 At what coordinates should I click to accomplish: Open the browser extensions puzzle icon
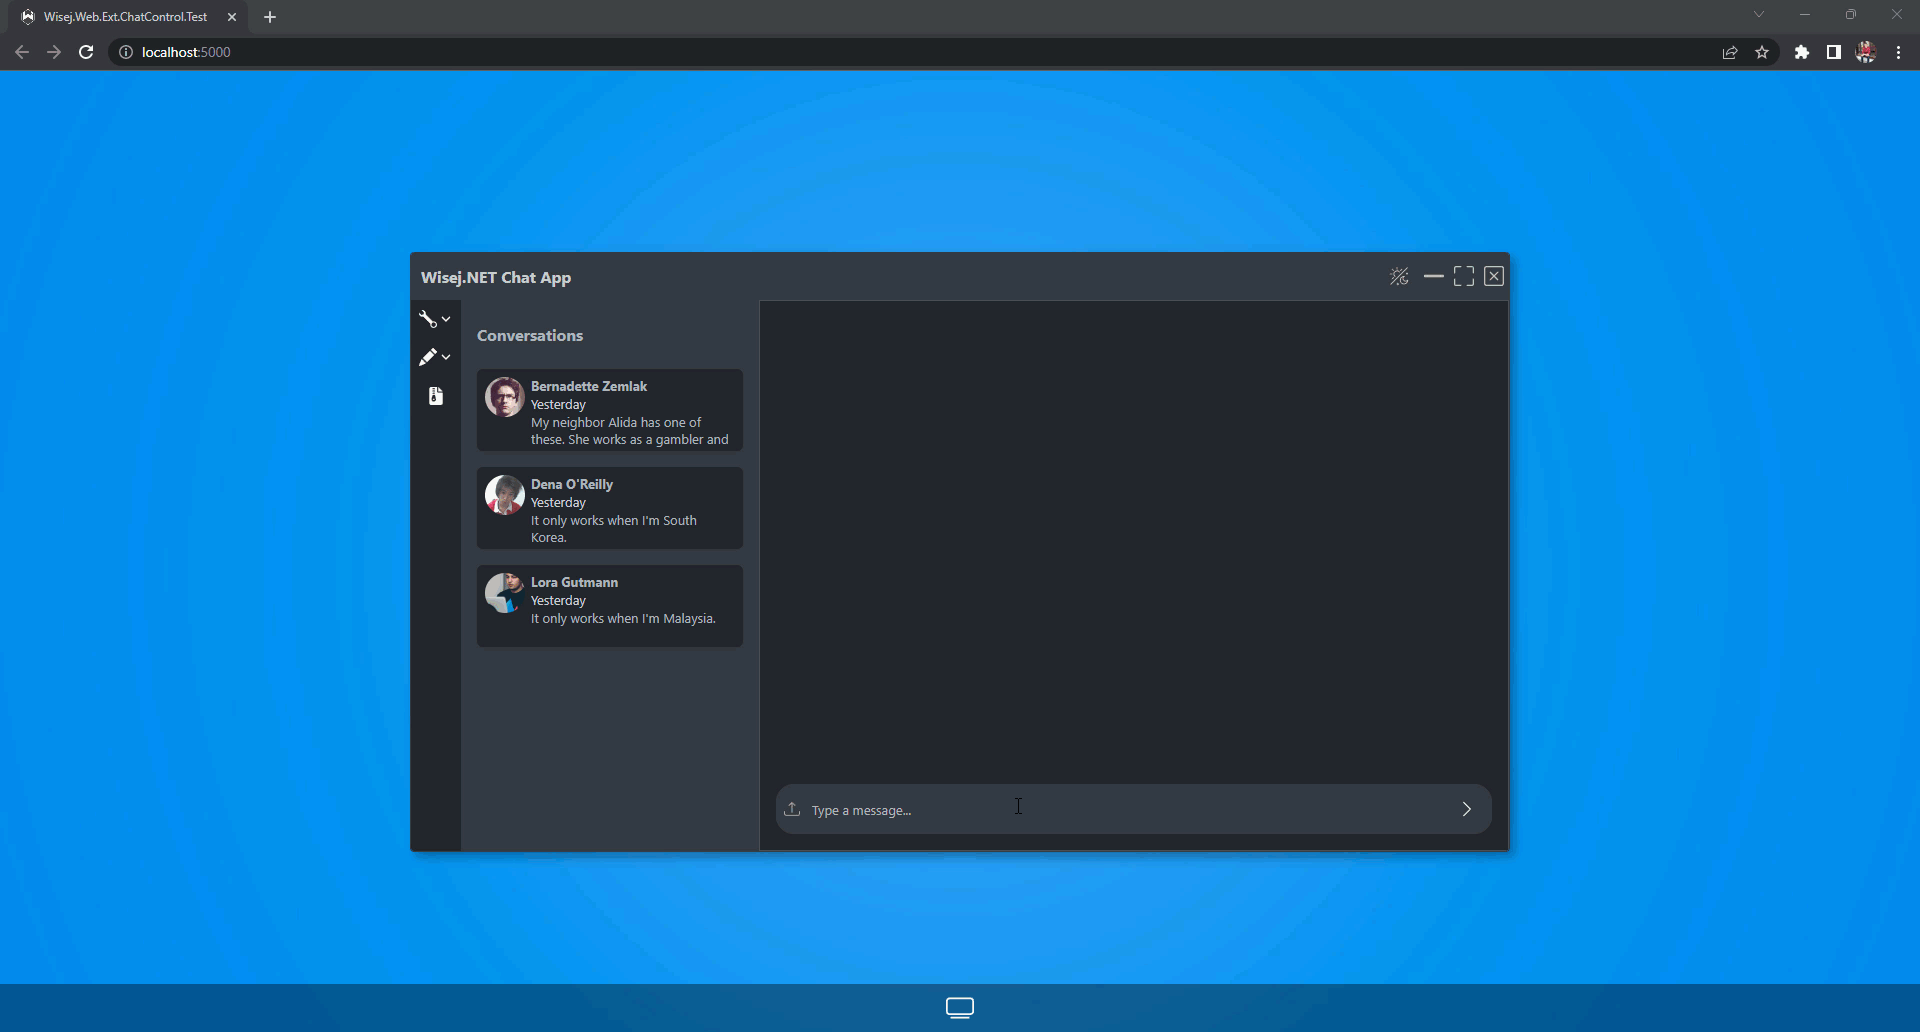coord(1802,52)
